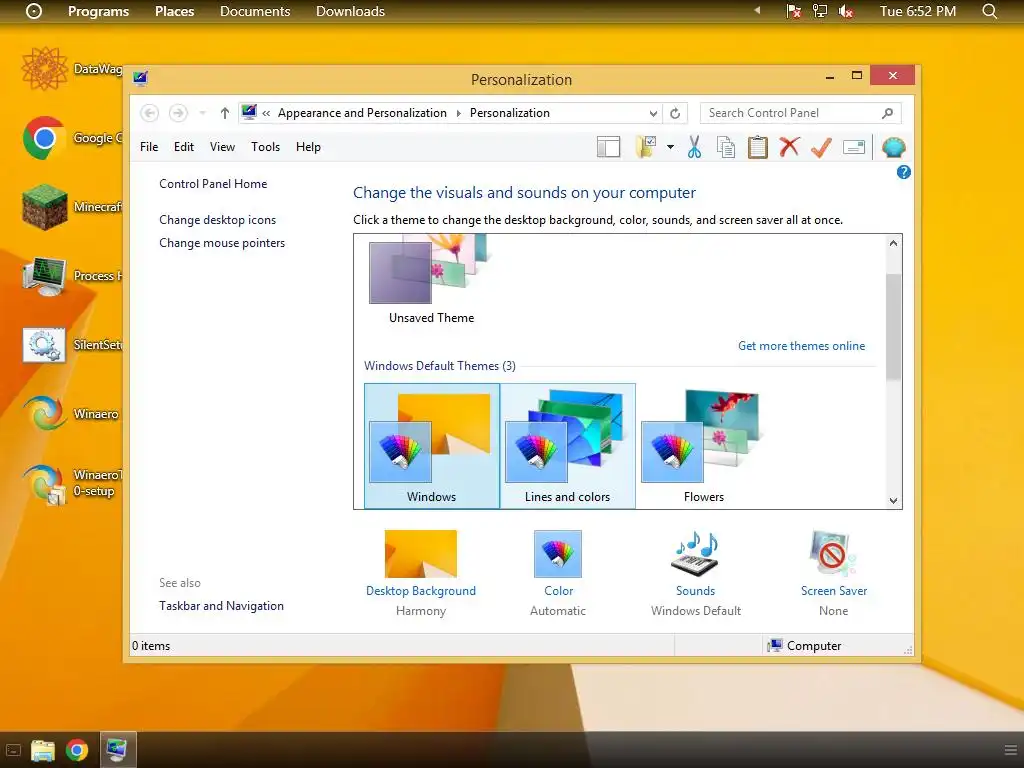Click the Action Center flag tray icon

[x=793, y=11]
